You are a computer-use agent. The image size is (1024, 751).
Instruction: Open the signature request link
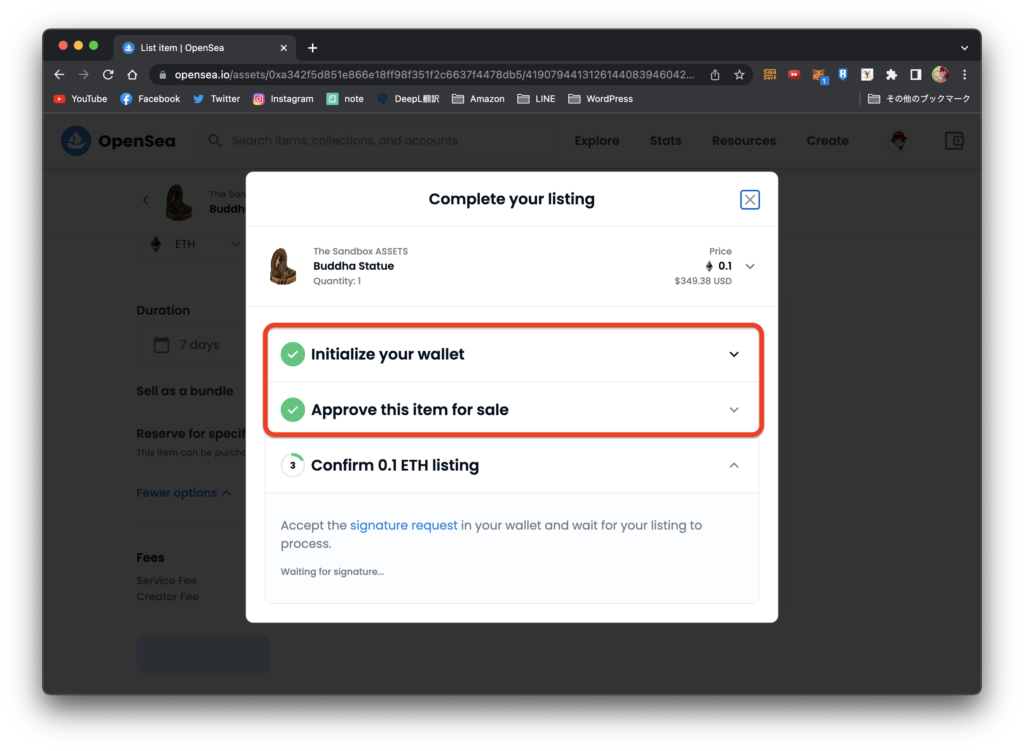click(x=403, y=525)
